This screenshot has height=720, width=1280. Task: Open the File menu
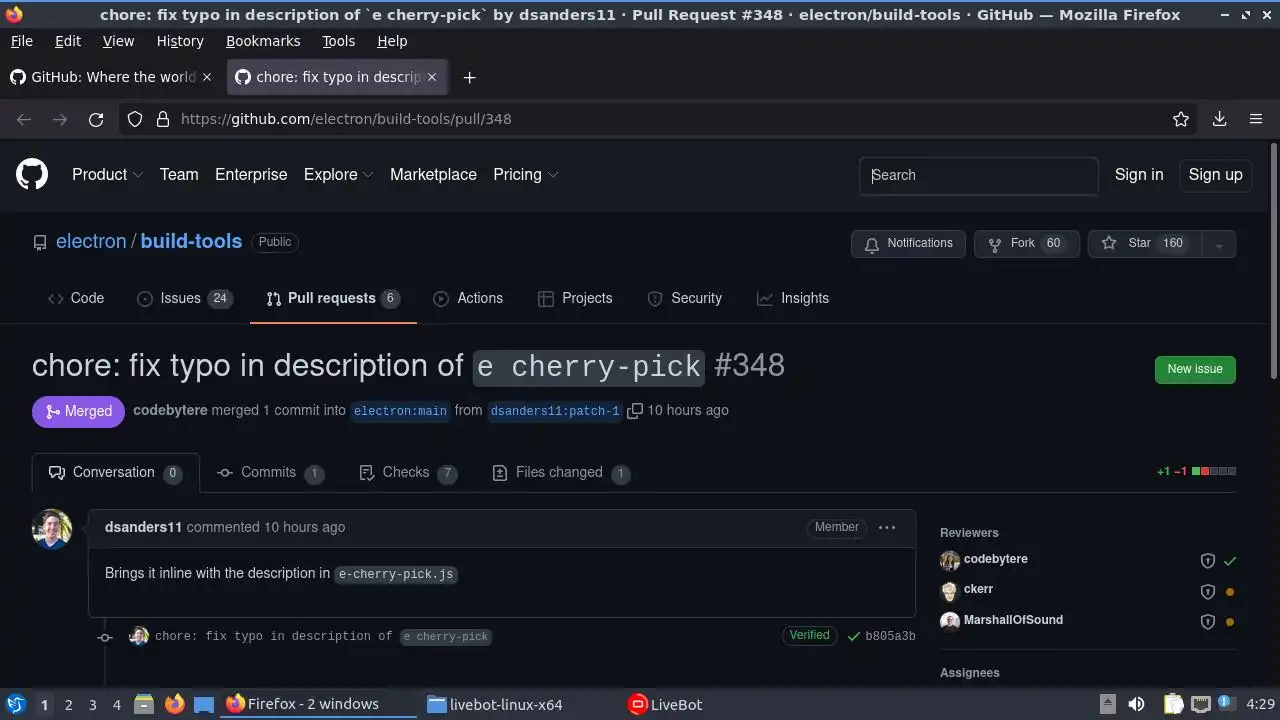21,41
